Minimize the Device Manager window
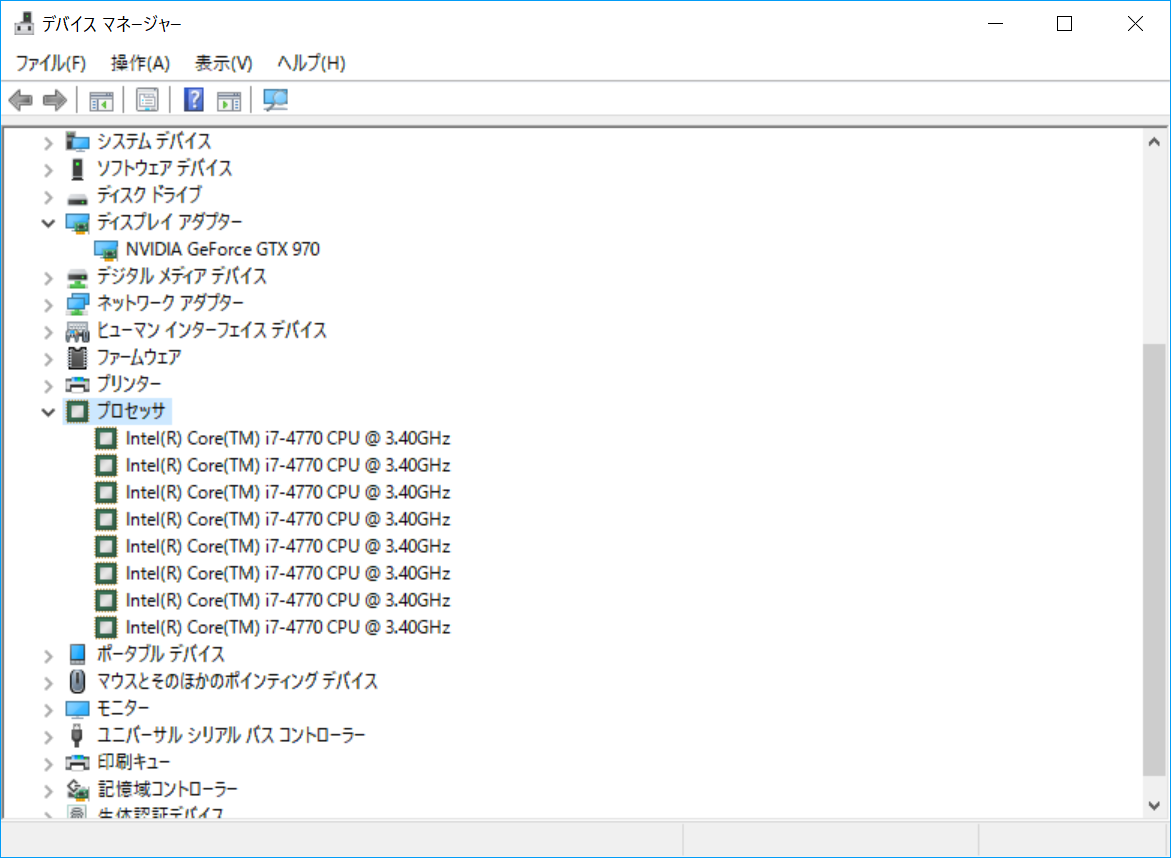Screen dimensions: 1171x858 (995, 24)
